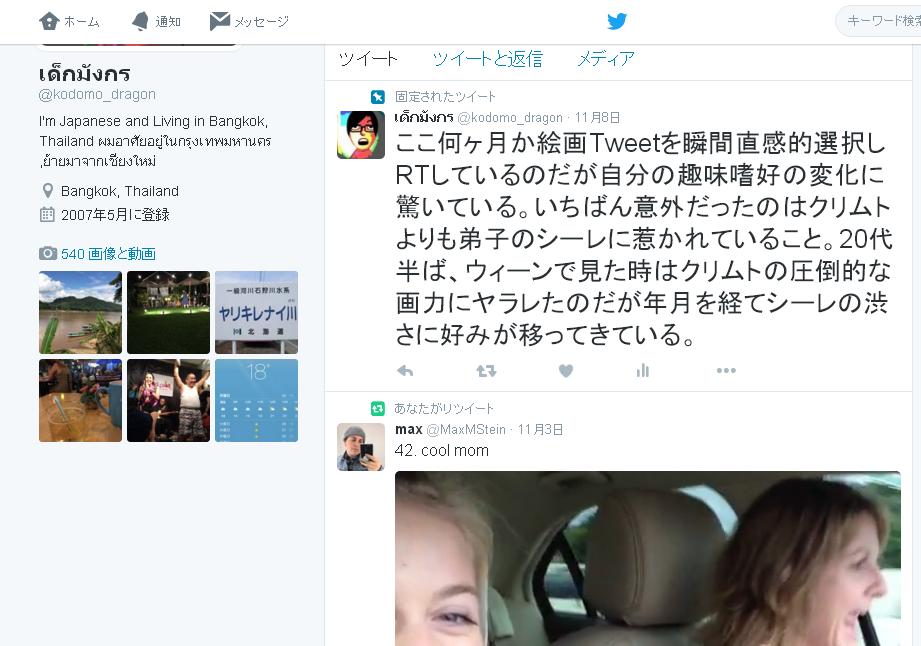Switch to メディア tab
The width and height of the screenshot is (921, 646).
(606, 59)
